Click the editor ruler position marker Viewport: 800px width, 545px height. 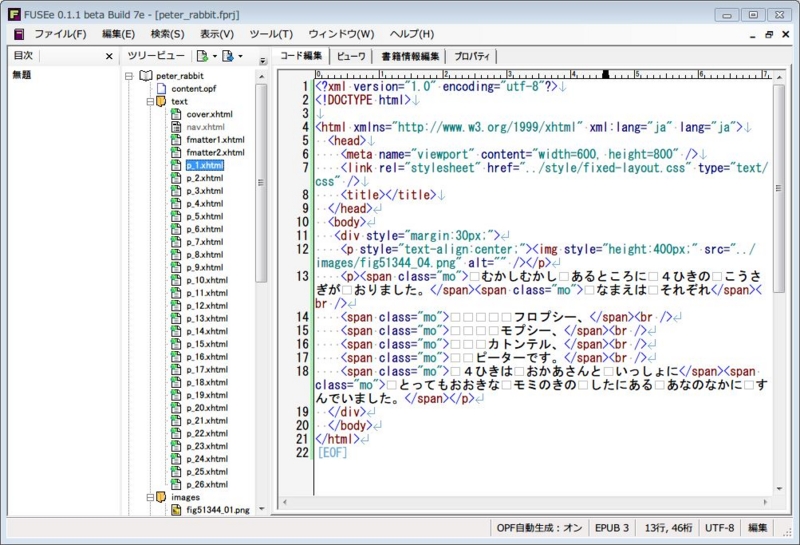[605, 75]
